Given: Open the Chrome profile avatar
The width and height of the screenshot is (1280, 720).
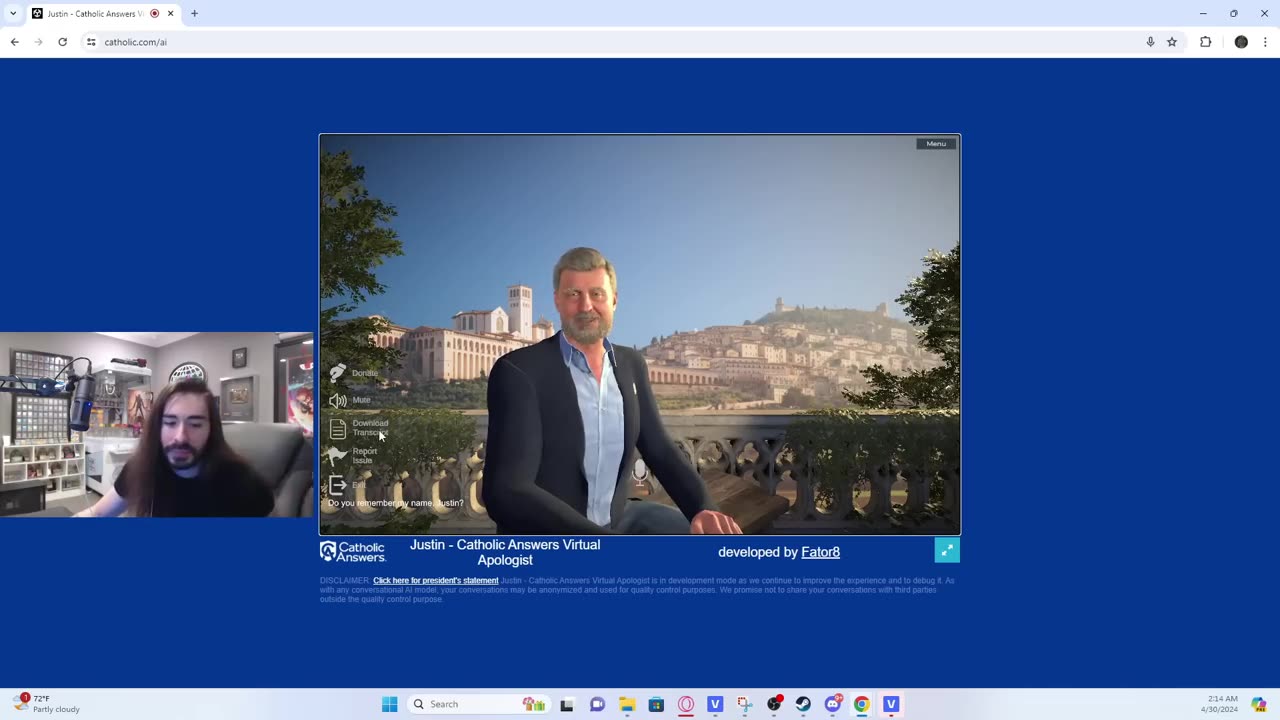Looking at the screenshot, I should pos(1241,42).
